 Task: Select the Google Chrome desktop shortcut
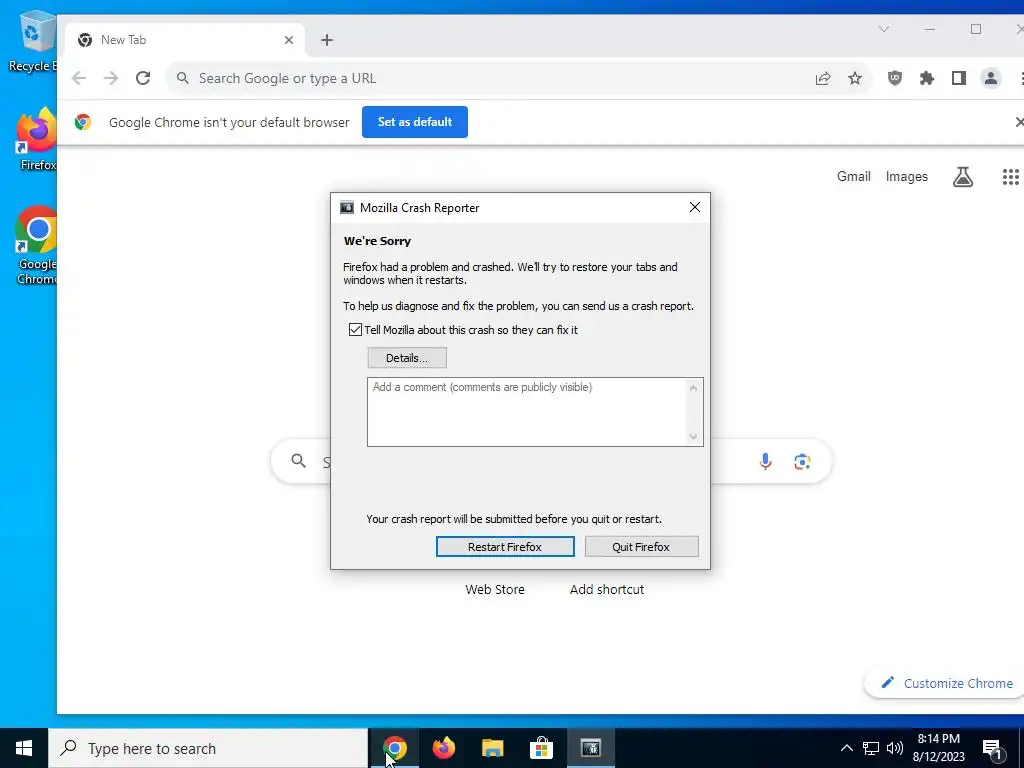click(x=37, y=246)
